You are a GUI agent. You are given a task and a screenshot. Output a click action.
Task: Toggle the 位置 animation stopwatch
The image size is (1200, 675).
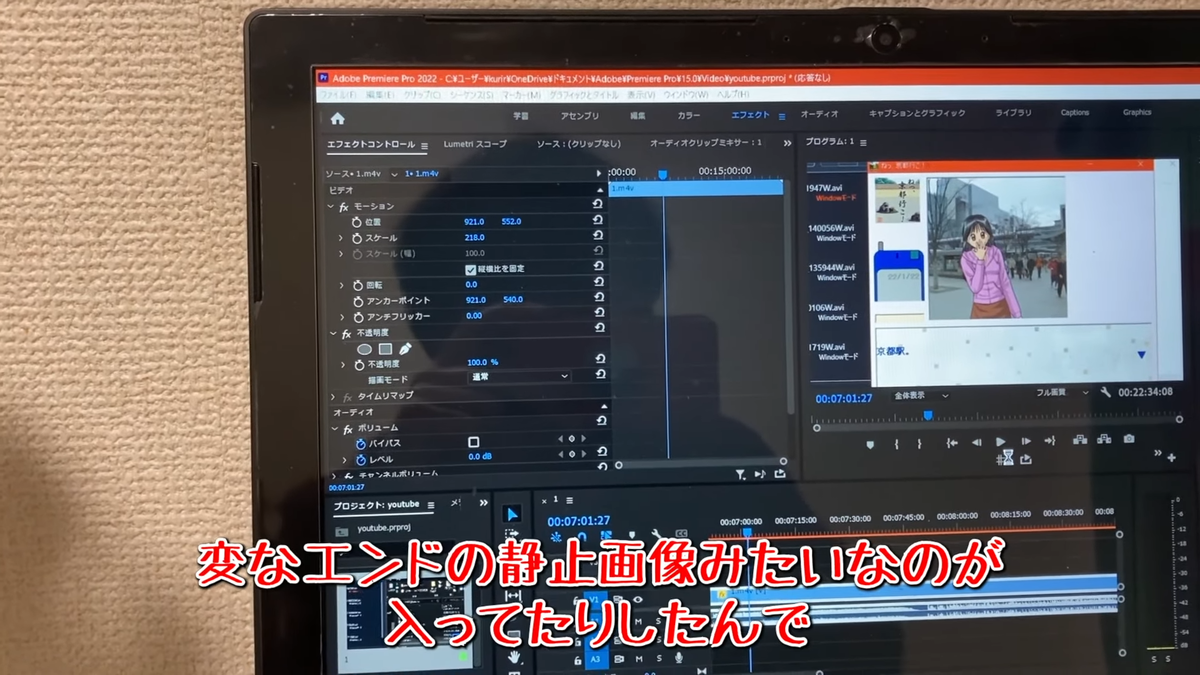[x=357, y=221]
